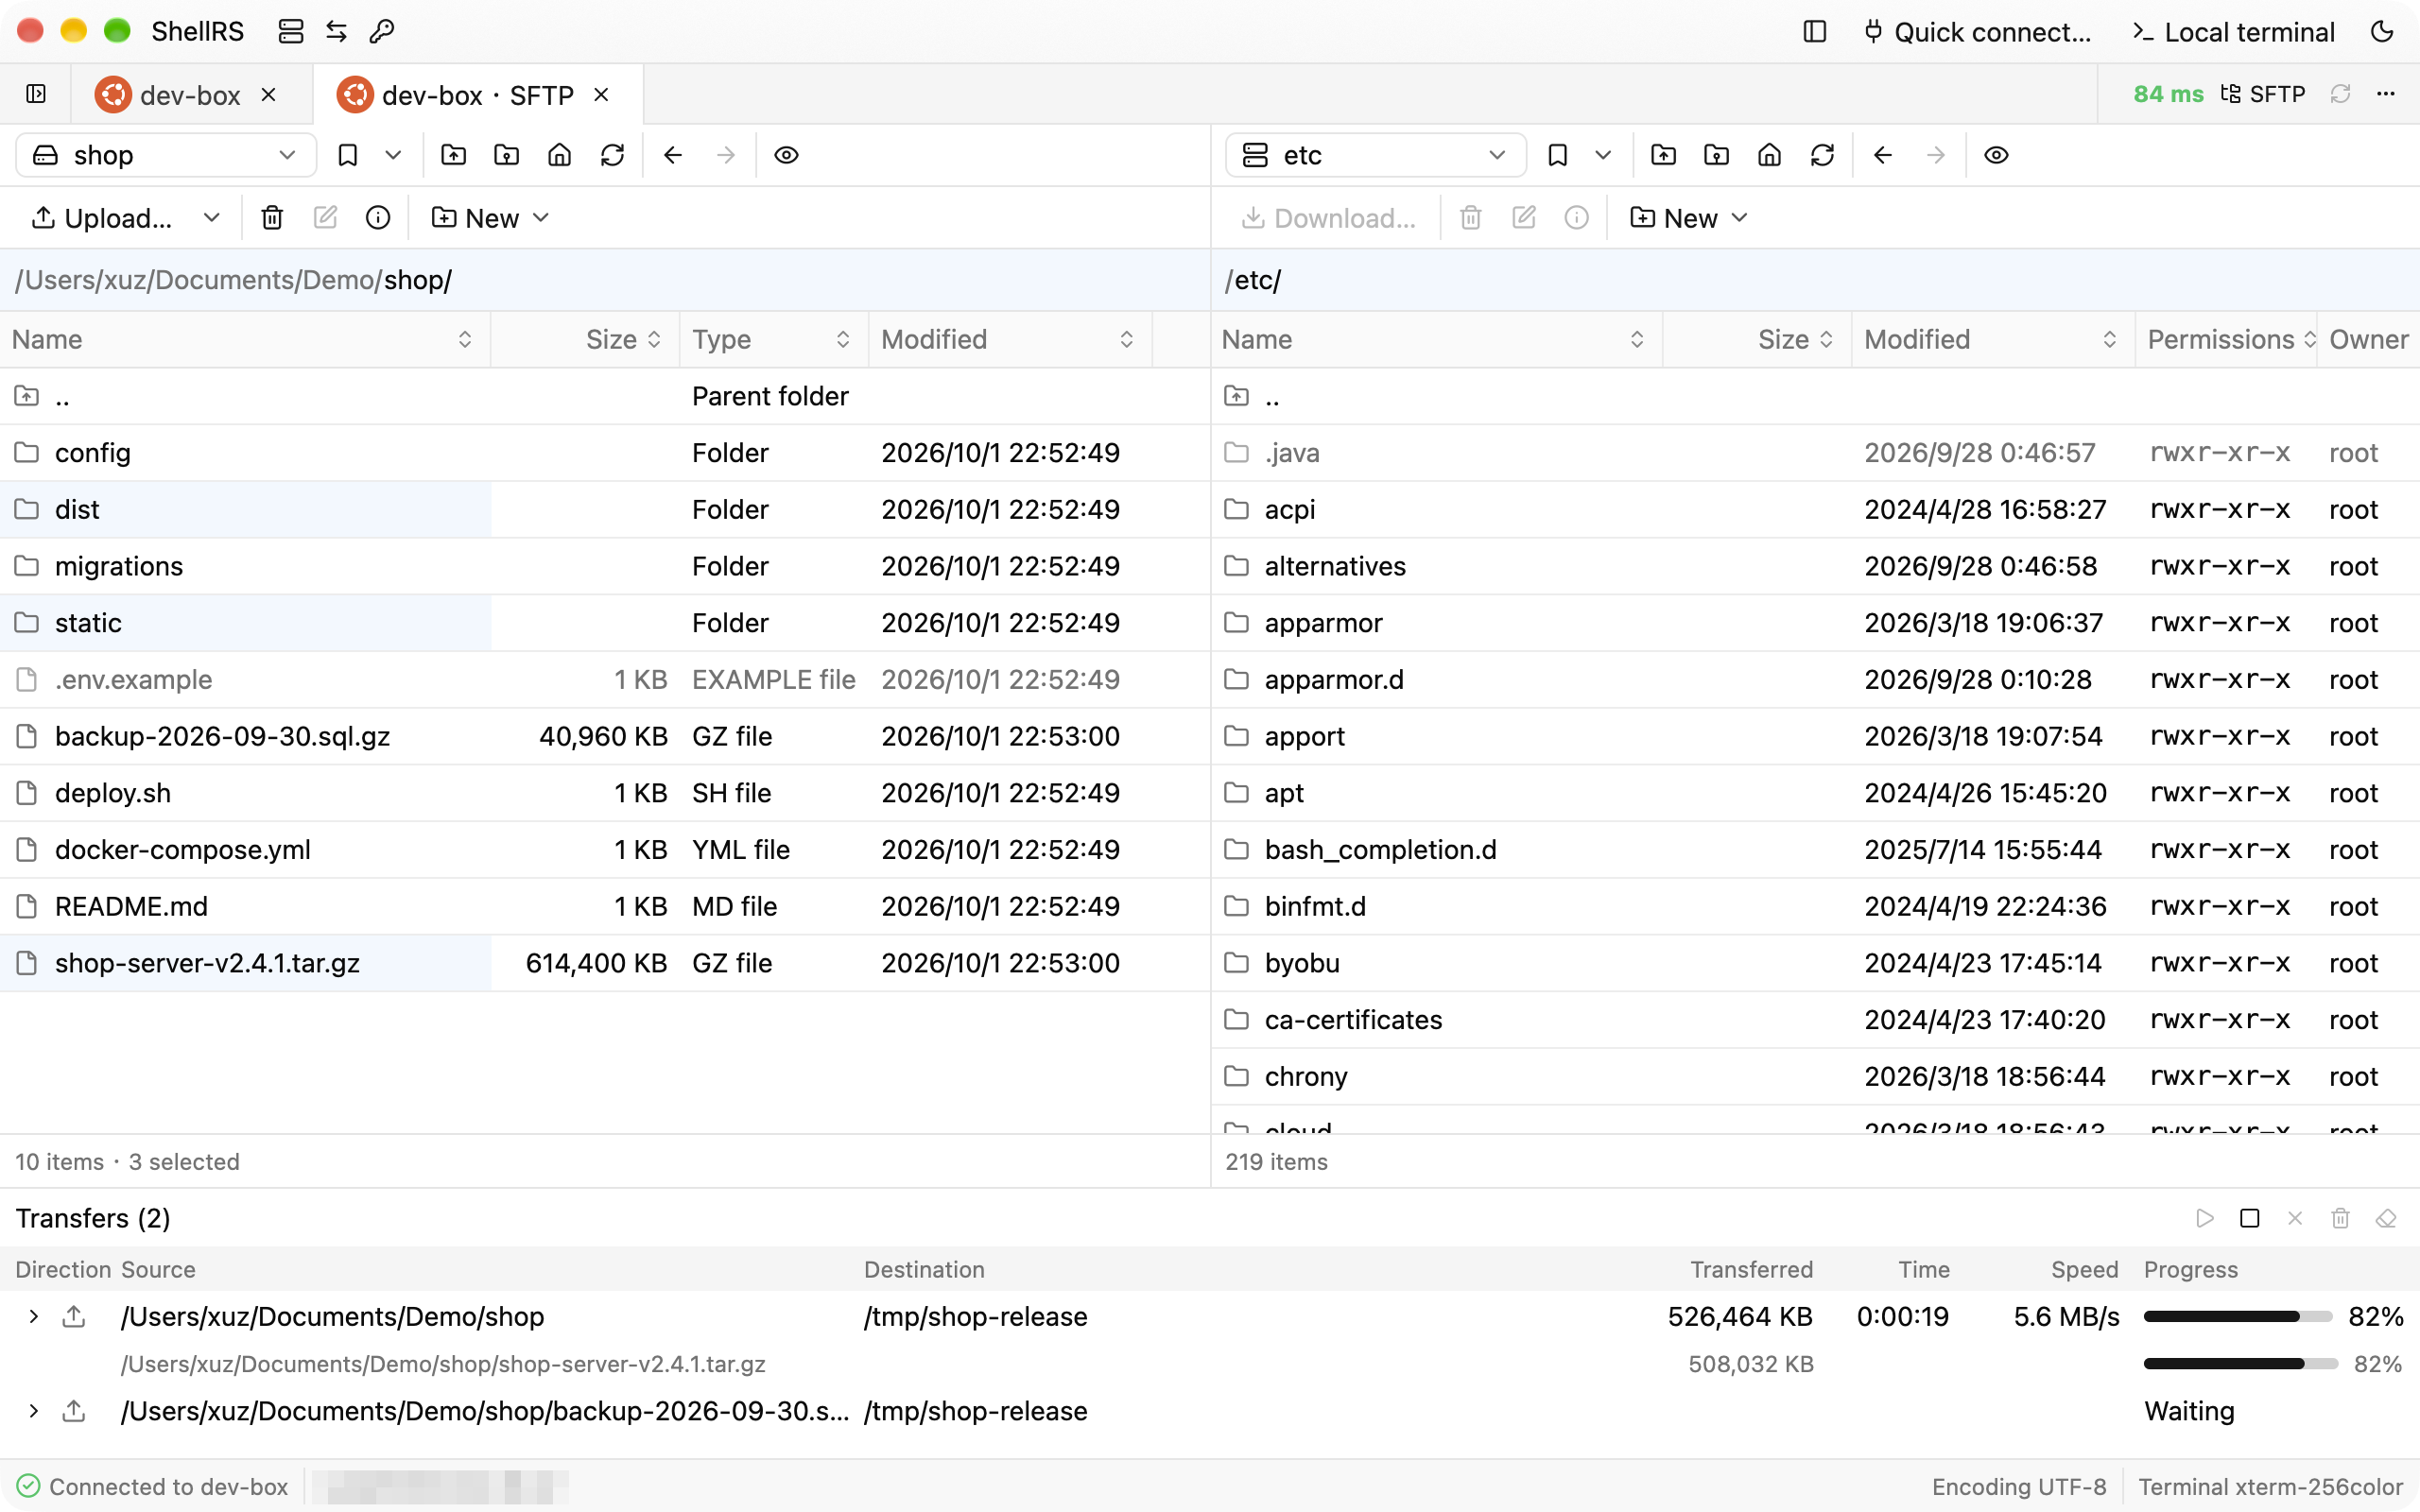Bookmark the remote etc folder
The height and width of the screenshot is (1512, 2420).
(x=1557, y=155)
